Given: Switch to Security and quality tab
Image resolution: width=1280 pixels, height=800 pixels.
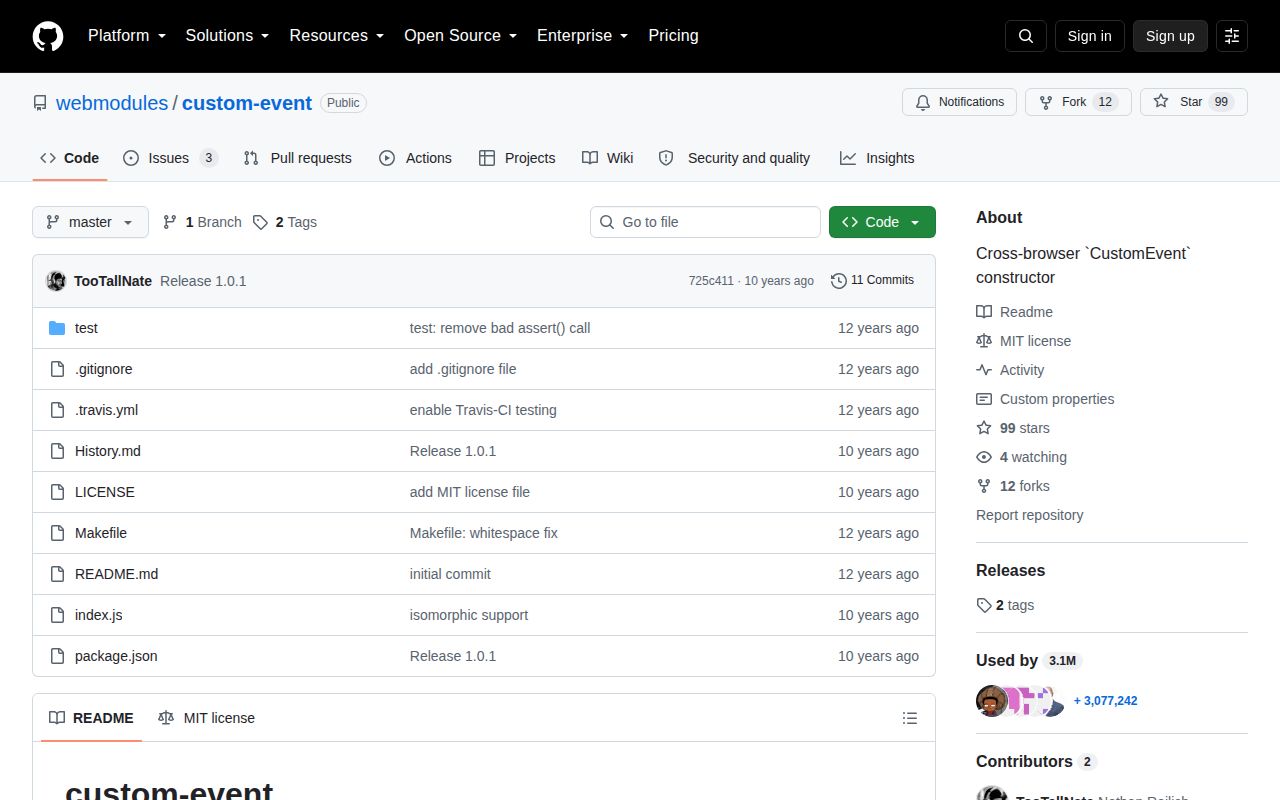Looking at the screenshot, I should coord(734,158).
